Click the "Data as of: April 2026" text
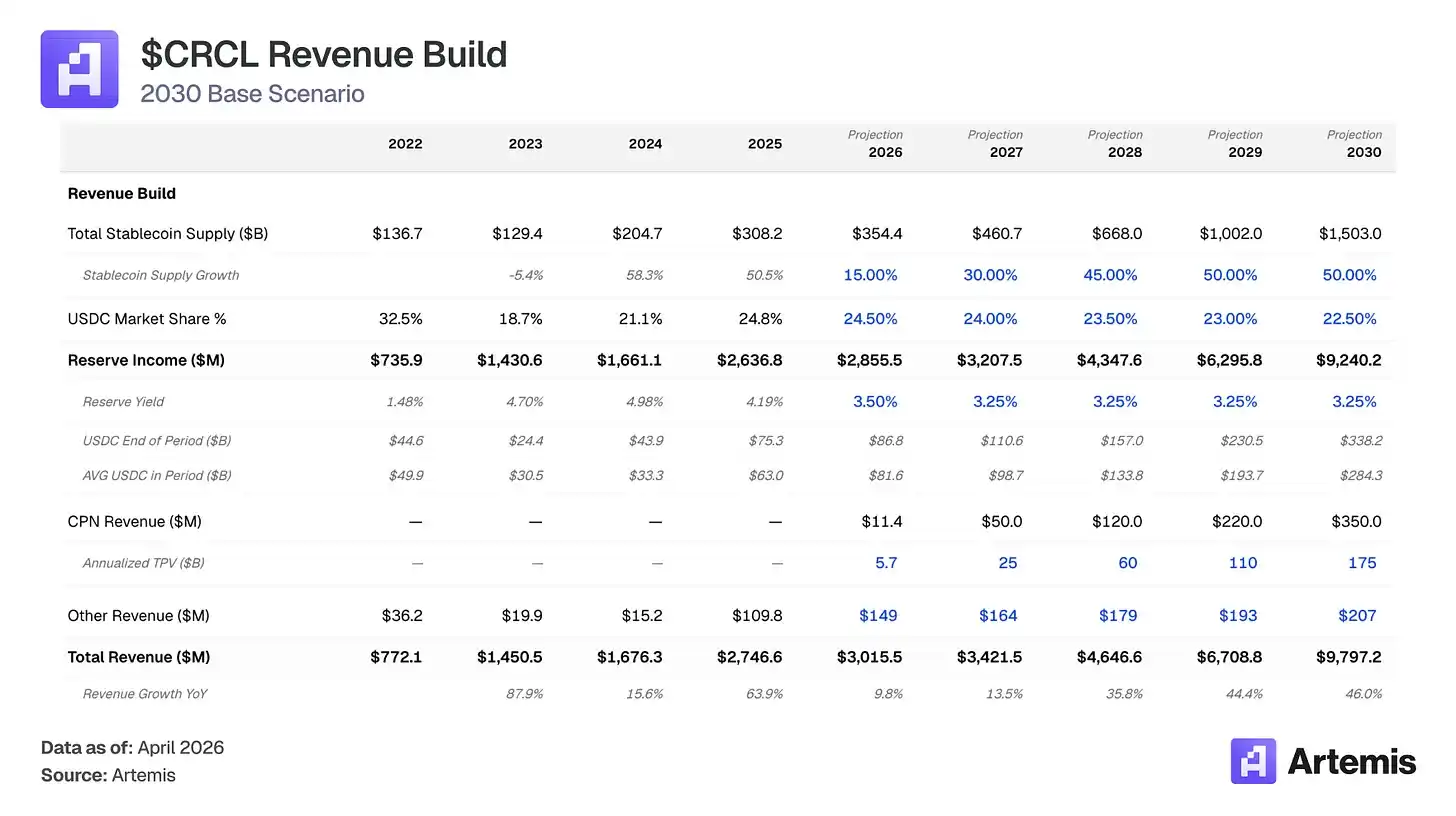1456x816 pixels. (132, 748)
